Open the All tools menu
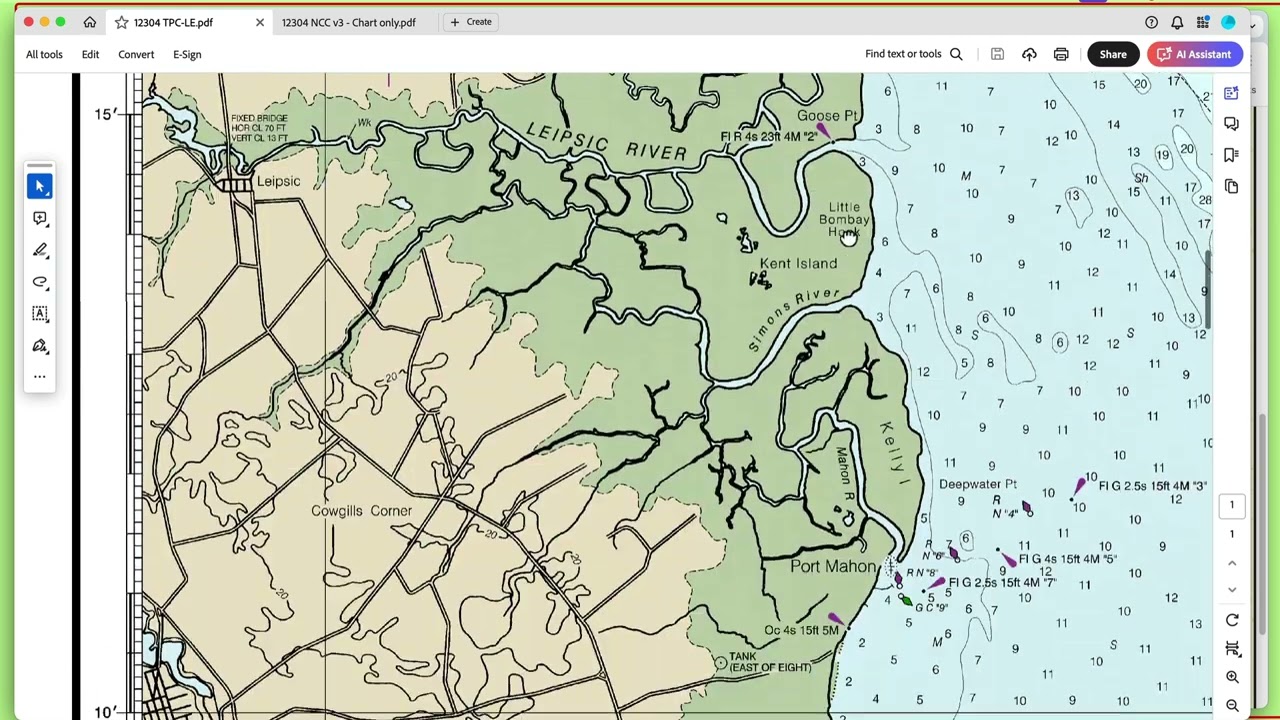 pyautogui.click(x=44, y=54)
